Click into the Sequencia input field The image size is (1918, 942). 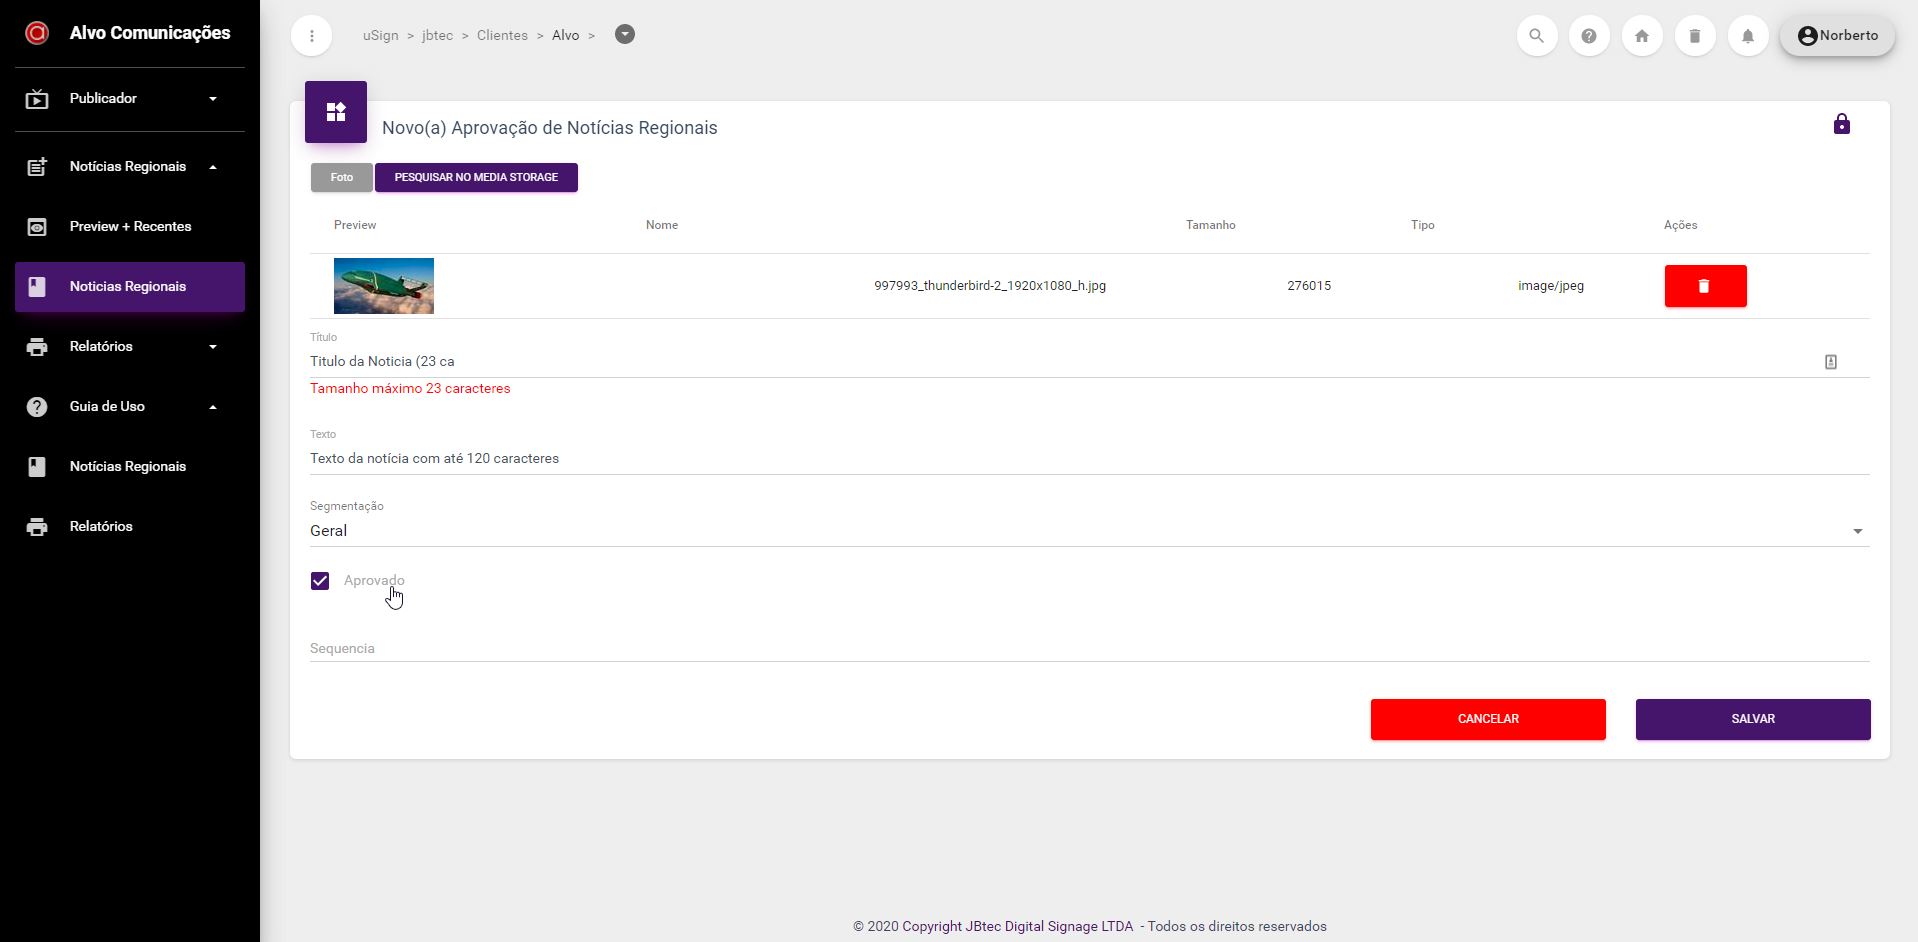(1089, 649)
